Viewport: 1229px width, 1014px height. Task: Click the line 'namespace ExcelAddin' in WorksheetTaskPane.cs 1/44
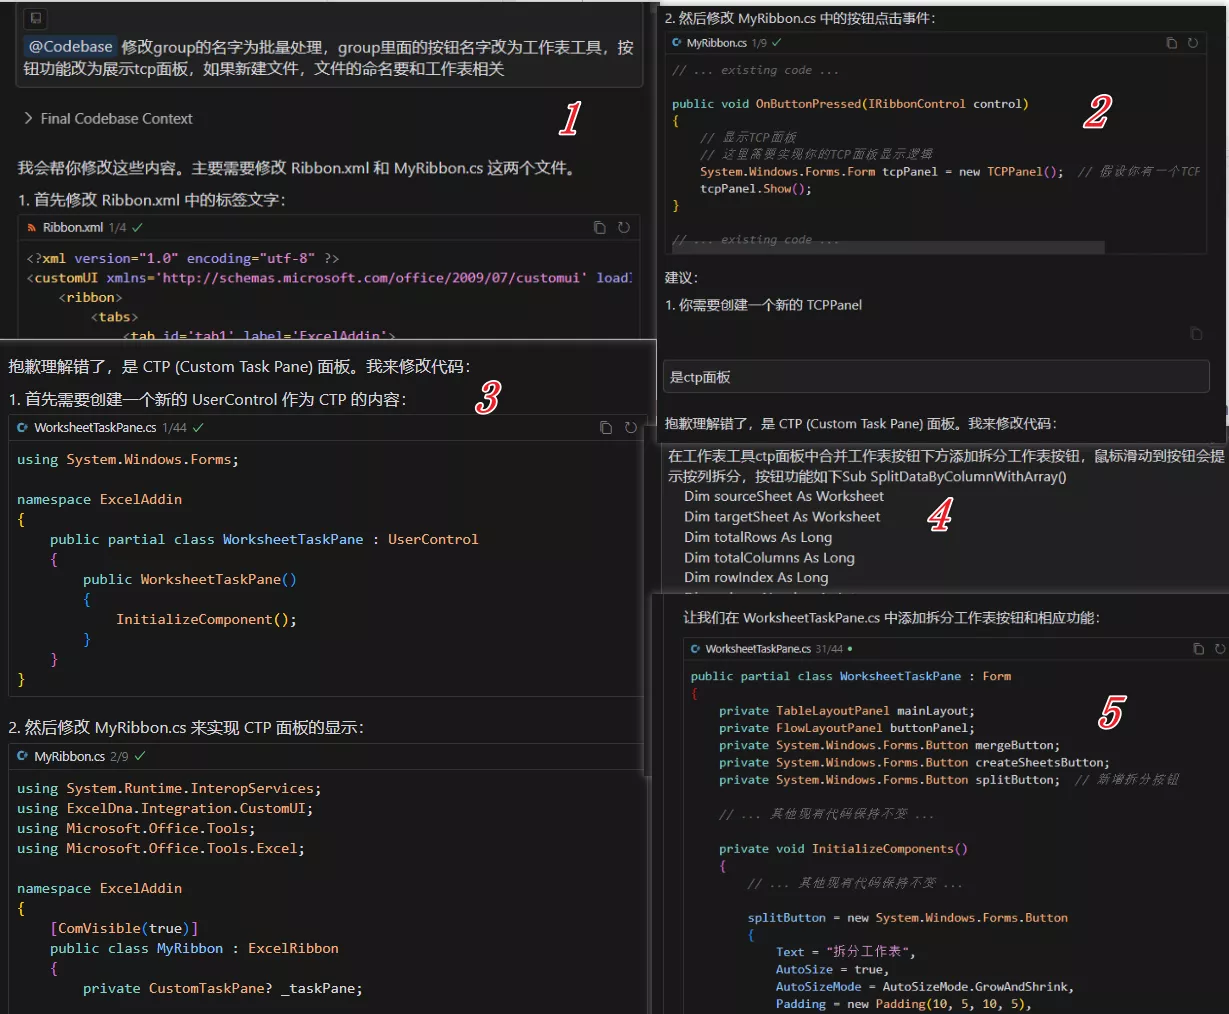pos(100,499)
